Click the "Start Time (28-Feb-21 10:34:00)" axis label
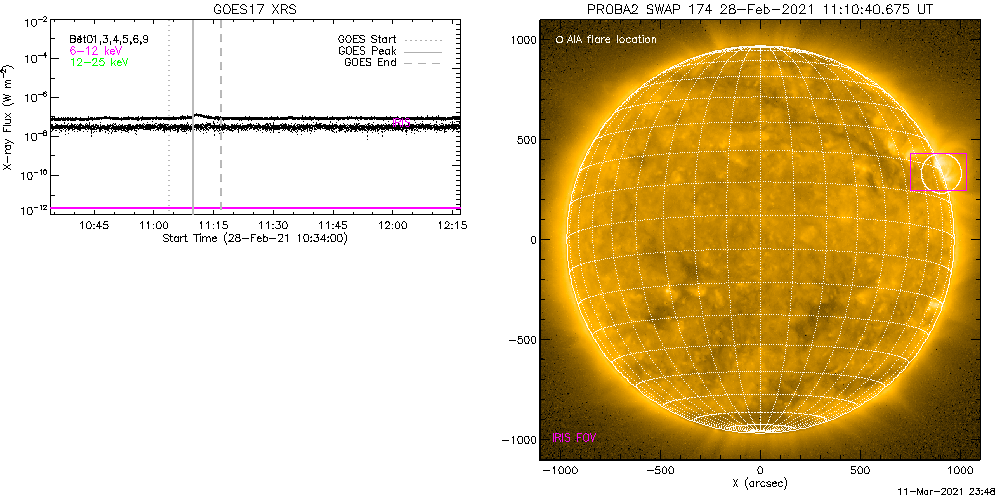Image resolution: width=1000 pixels, height=500 pixels. tap(255, 238)
